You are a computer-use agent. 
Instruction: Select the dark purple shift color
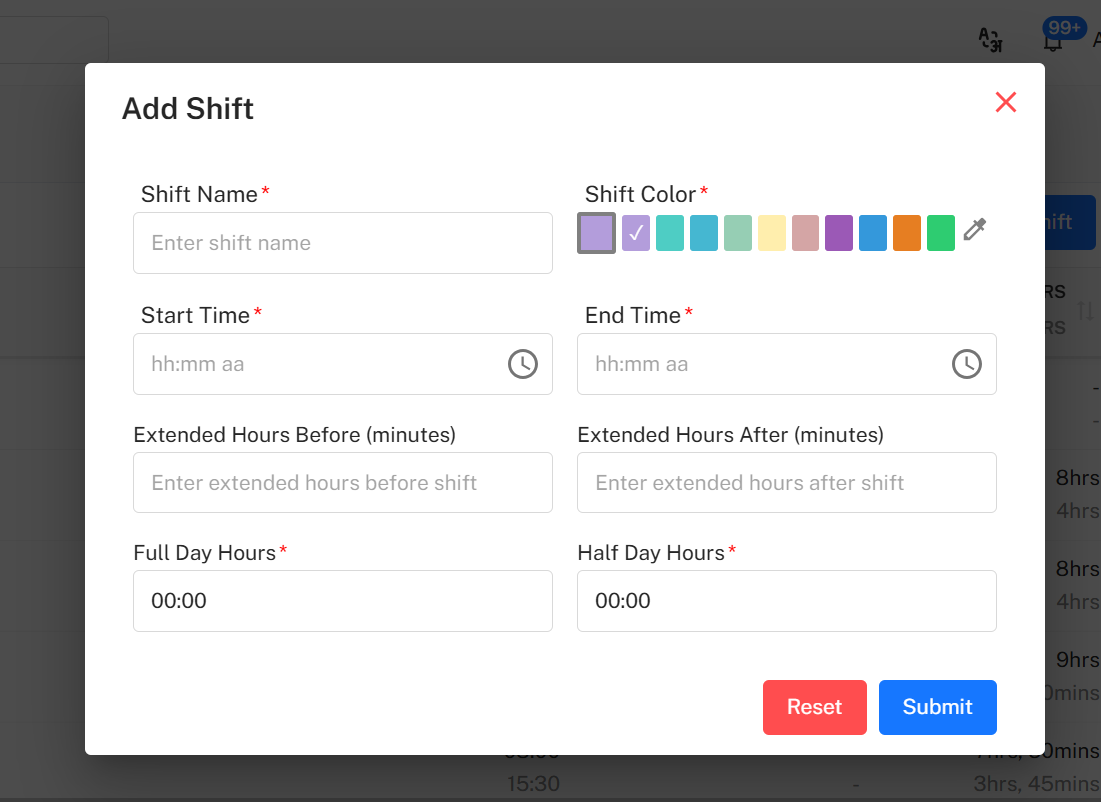coord(839,232)
